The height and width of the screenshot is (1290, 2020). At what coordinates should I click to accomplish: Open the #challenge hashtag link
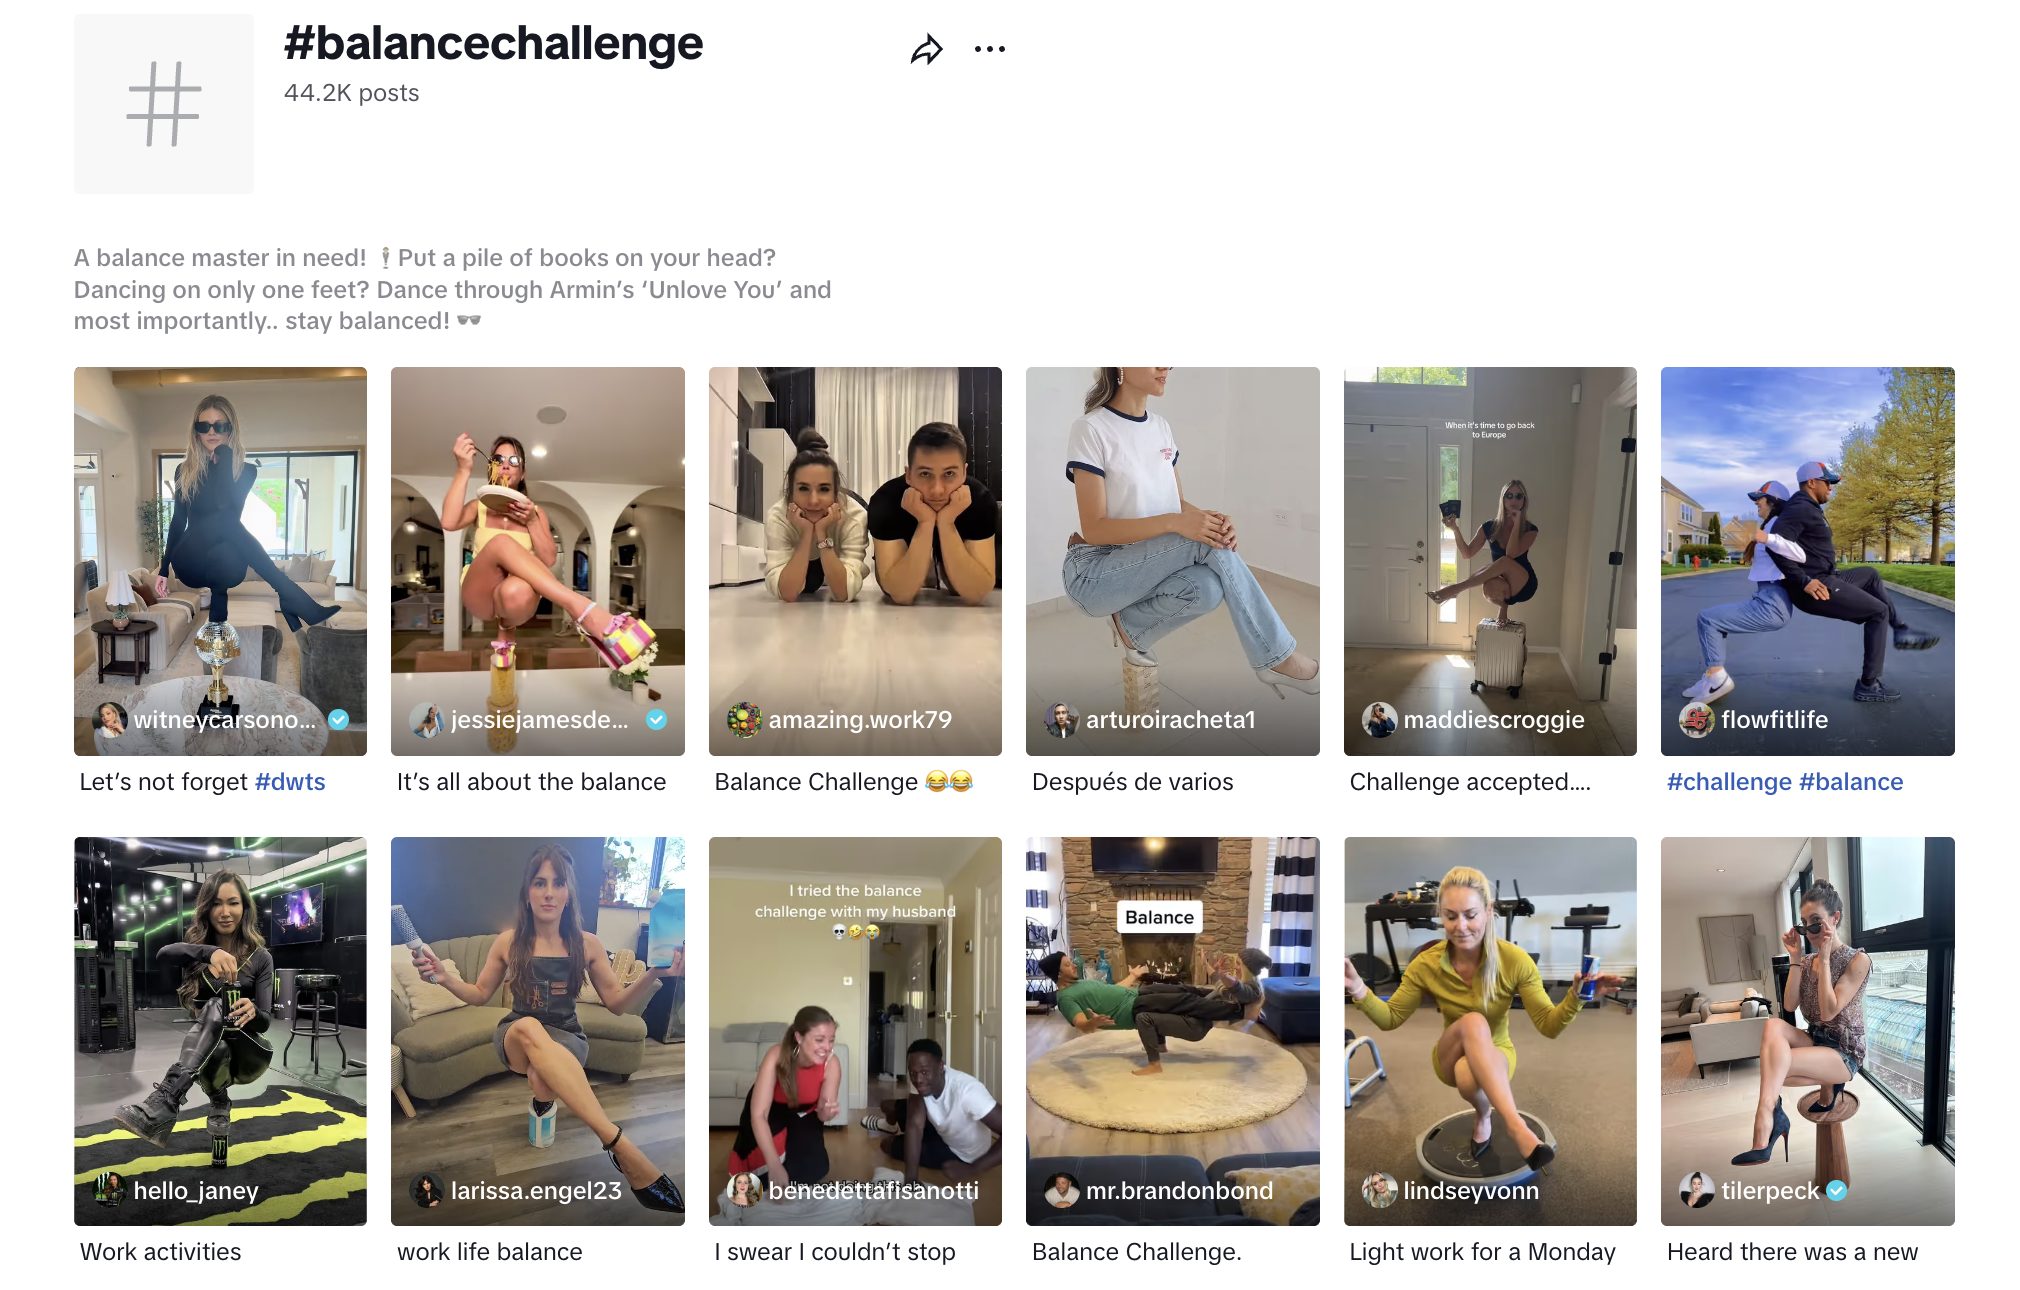1729,782
